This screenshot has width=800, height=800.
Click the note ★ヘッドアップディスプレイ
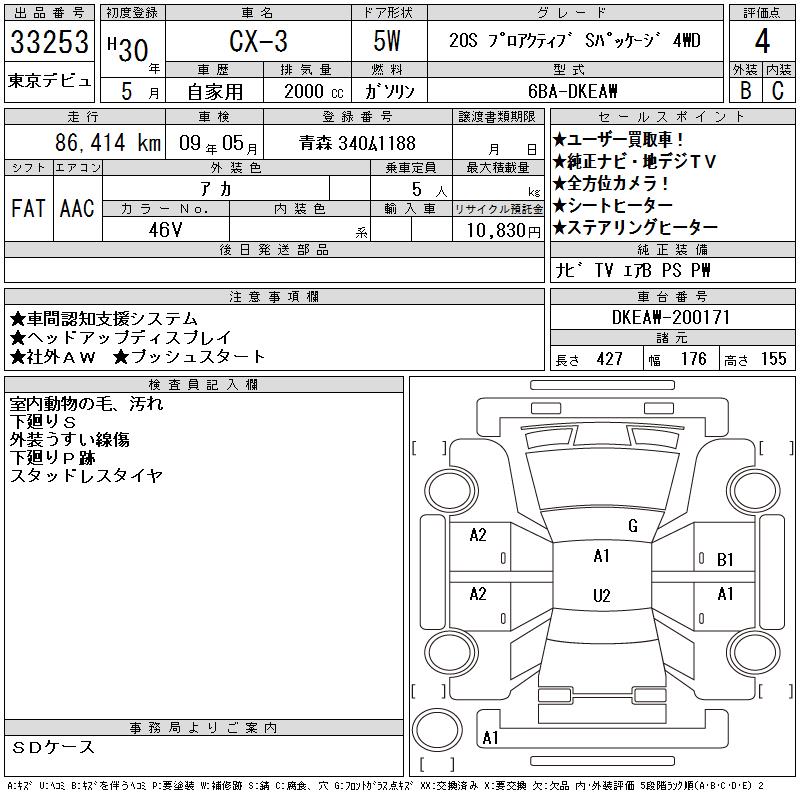[x=120, y=338]
